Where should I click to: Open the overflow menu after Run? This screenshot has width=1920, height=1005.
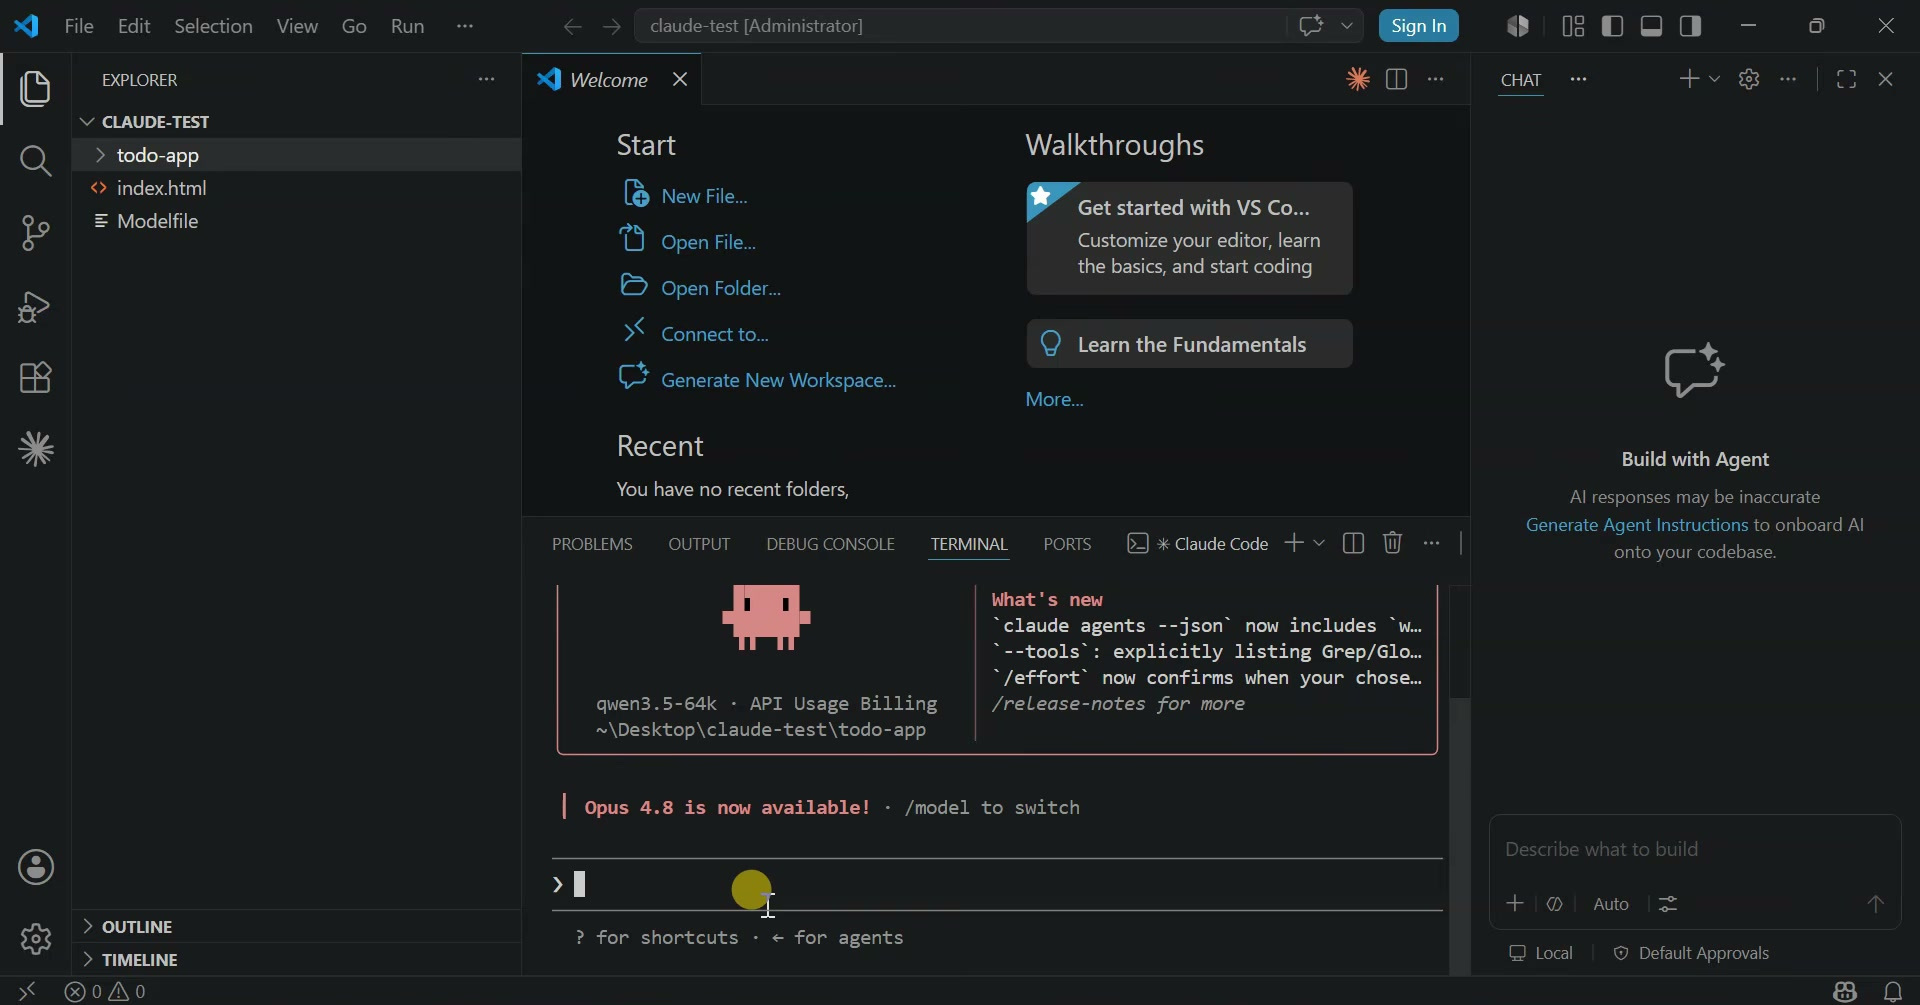[x=465, y=26]
